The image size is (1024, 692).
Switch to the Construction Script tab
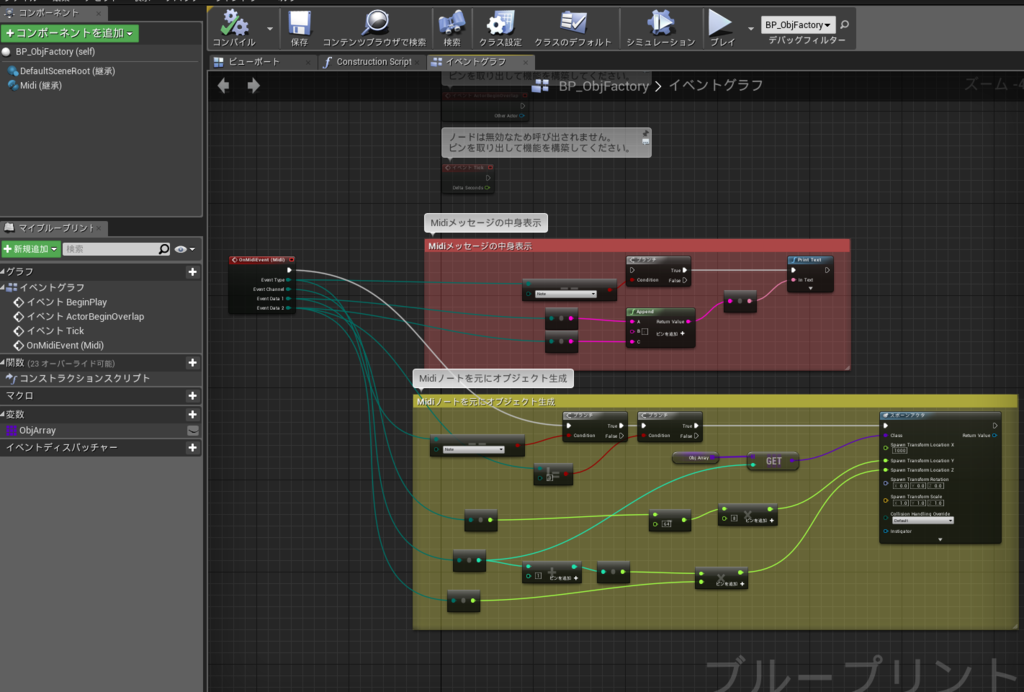374,61
